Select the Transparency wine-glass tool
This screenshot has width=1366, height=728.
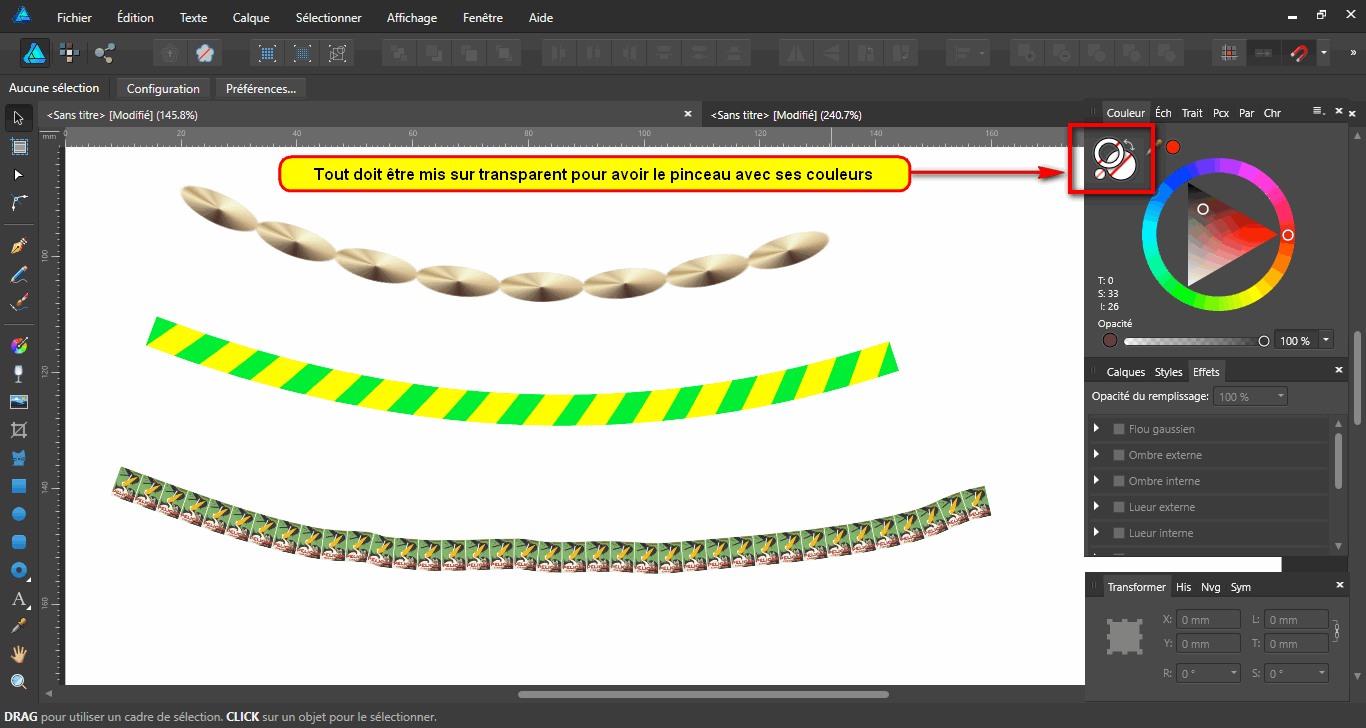click(x=18, y=374)
